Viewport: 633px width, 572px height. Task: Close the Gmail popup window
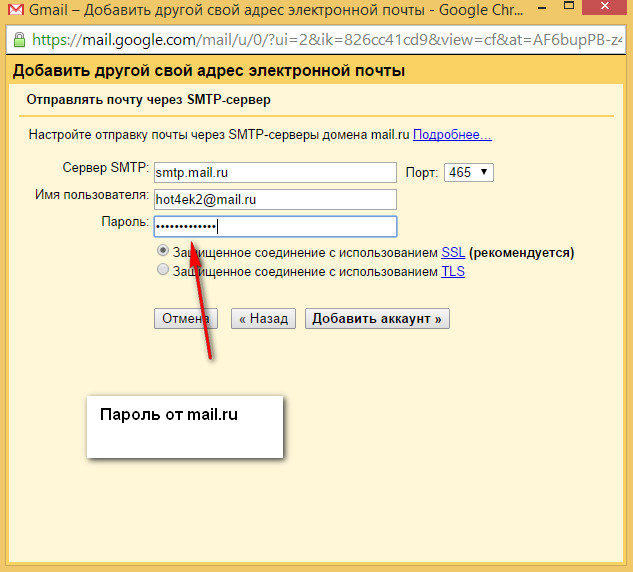tap(604, 6)
